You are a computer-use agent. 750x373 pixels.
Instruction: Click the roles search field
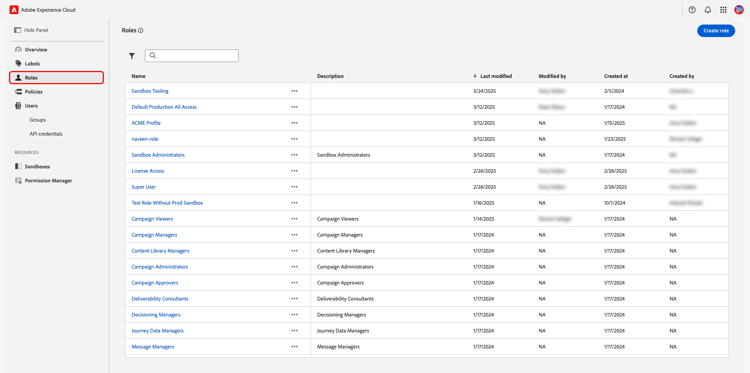click(x=192, y=55)
